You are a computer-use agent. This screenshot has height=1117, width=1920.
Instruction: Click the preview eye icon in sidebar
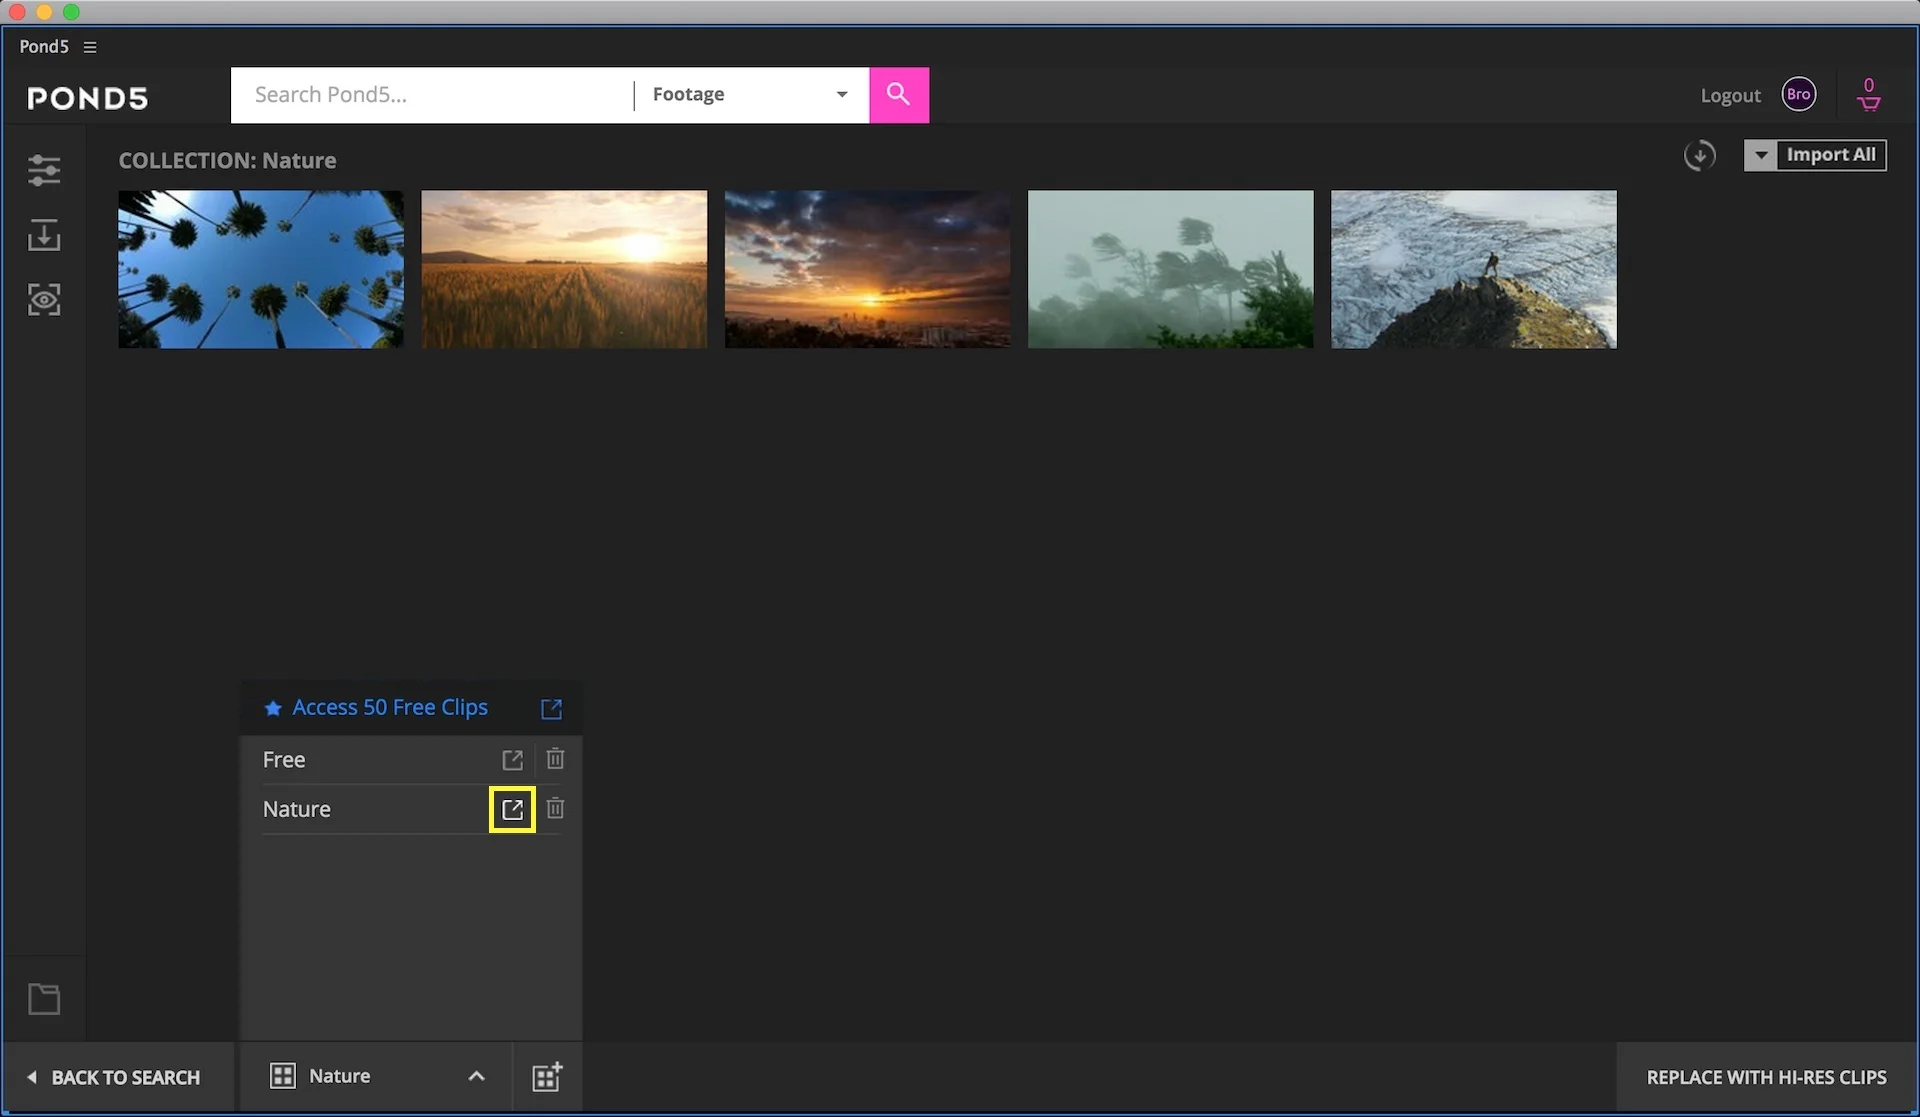(x=44, y=300)
